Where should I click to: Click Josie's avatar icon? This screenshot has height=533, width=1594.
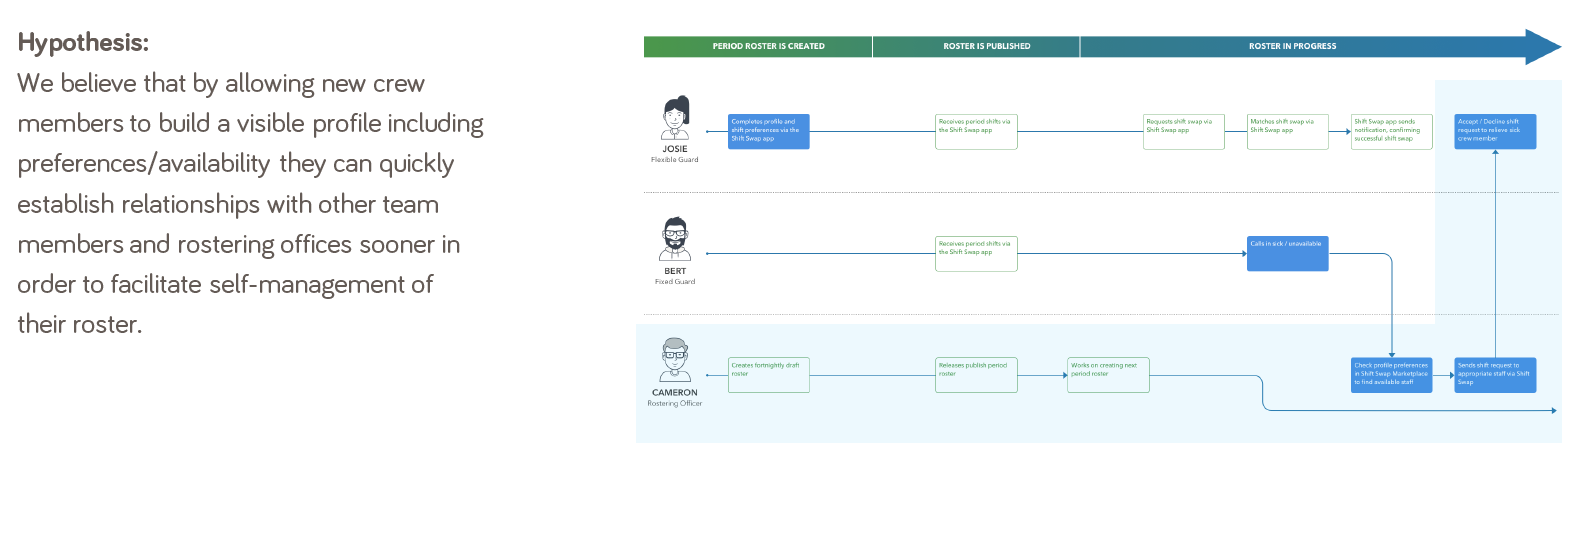point(676,119)
